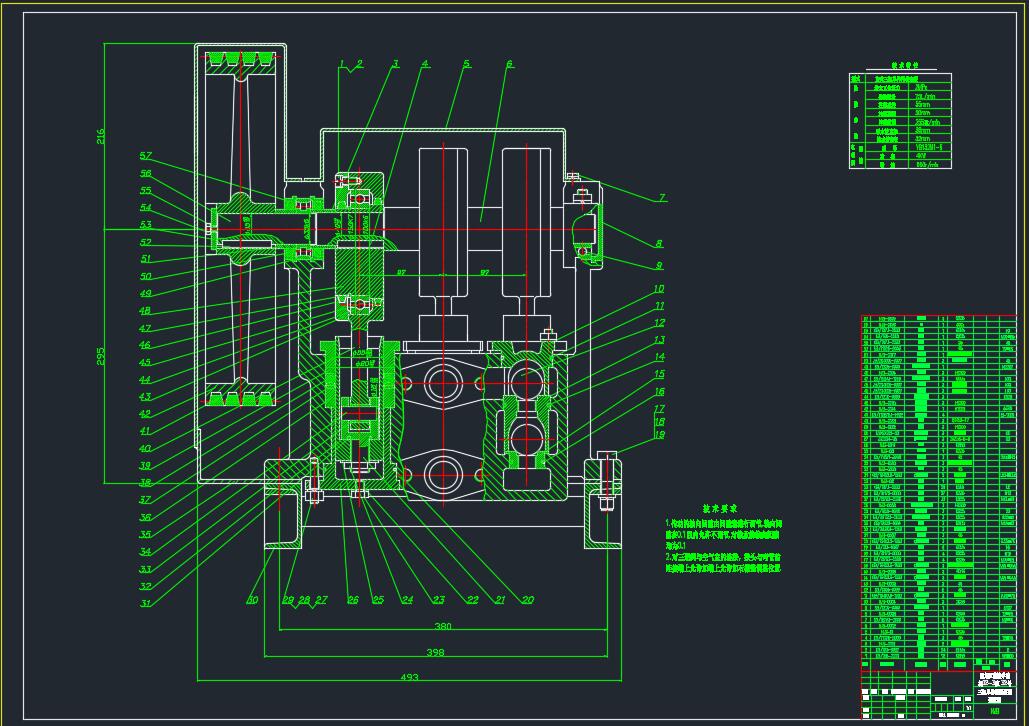Screen dimensions: 1029x726
Task: Click the 493 overall width dimension
Action: [x=409, y=678]
